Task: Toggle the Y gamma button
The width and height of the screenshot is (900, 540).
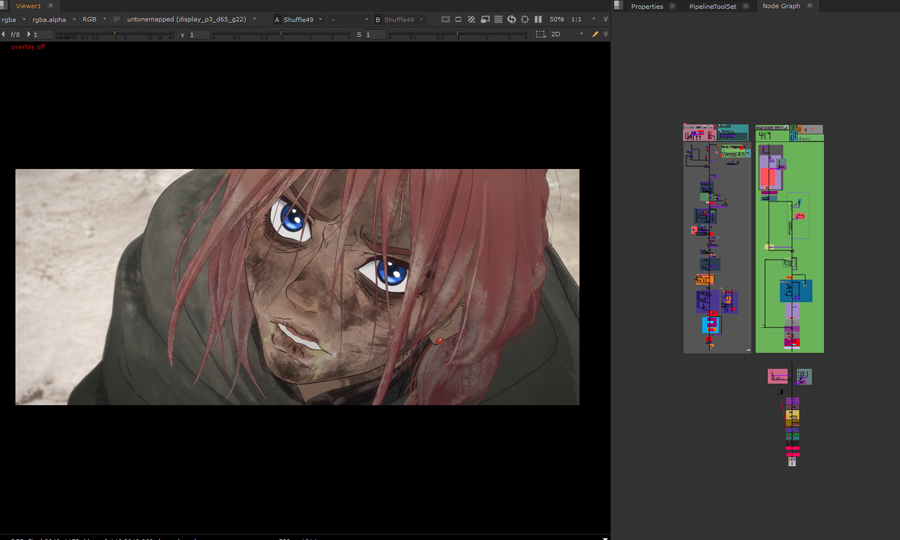Action: (183, 34)
